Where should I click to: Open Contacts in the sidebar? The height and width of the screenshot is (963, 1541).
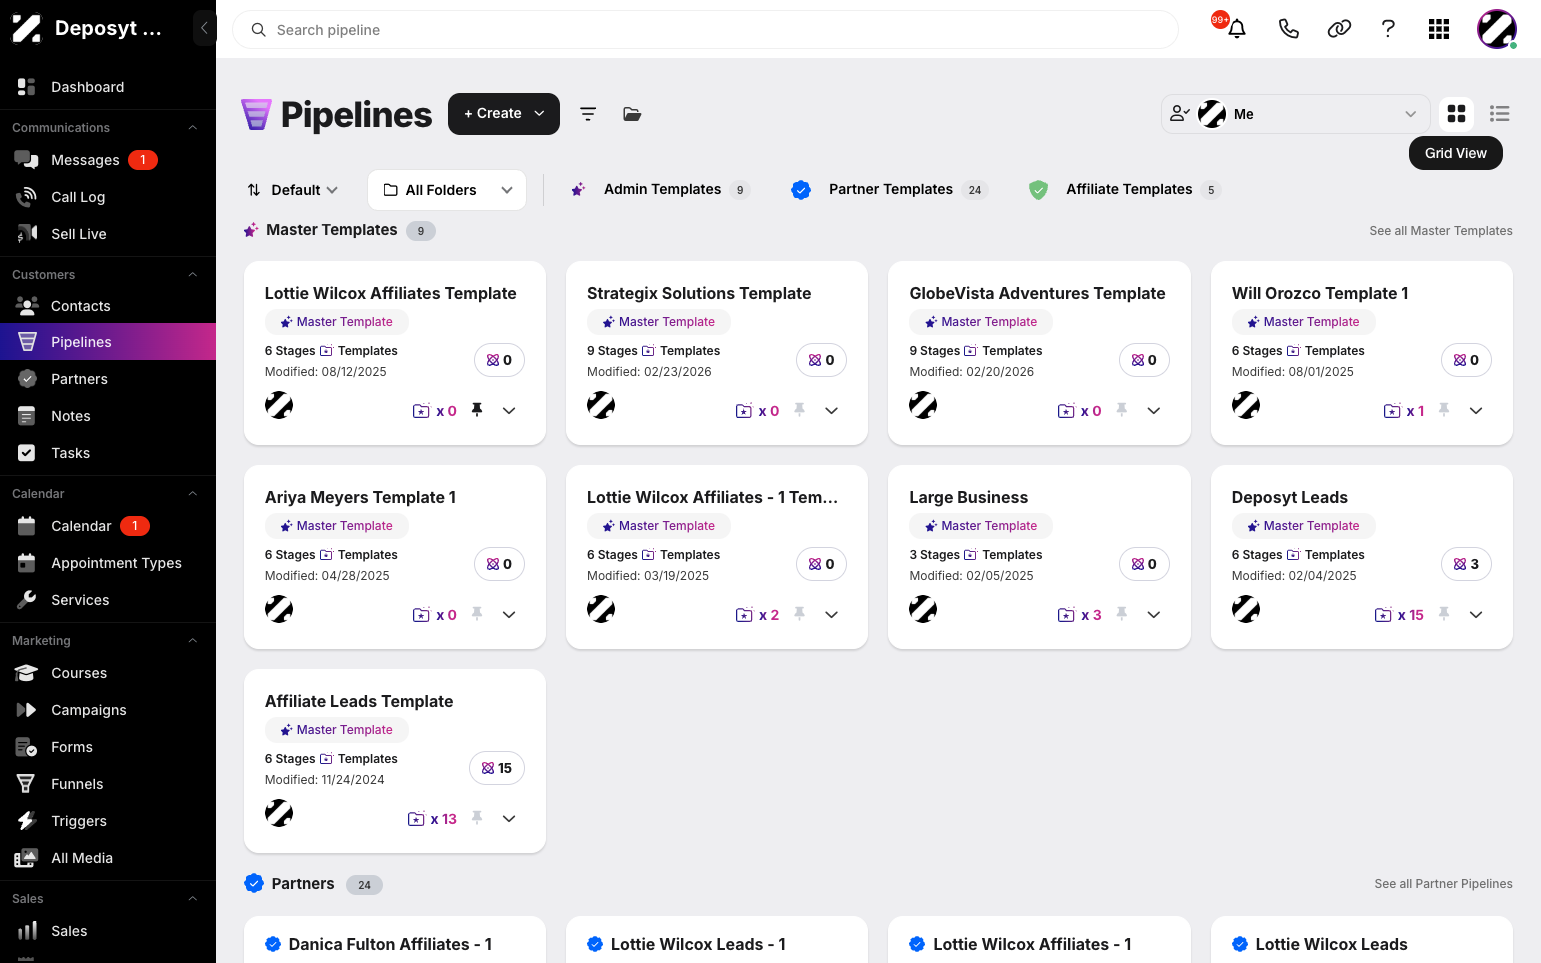click(x=108, y=306)
